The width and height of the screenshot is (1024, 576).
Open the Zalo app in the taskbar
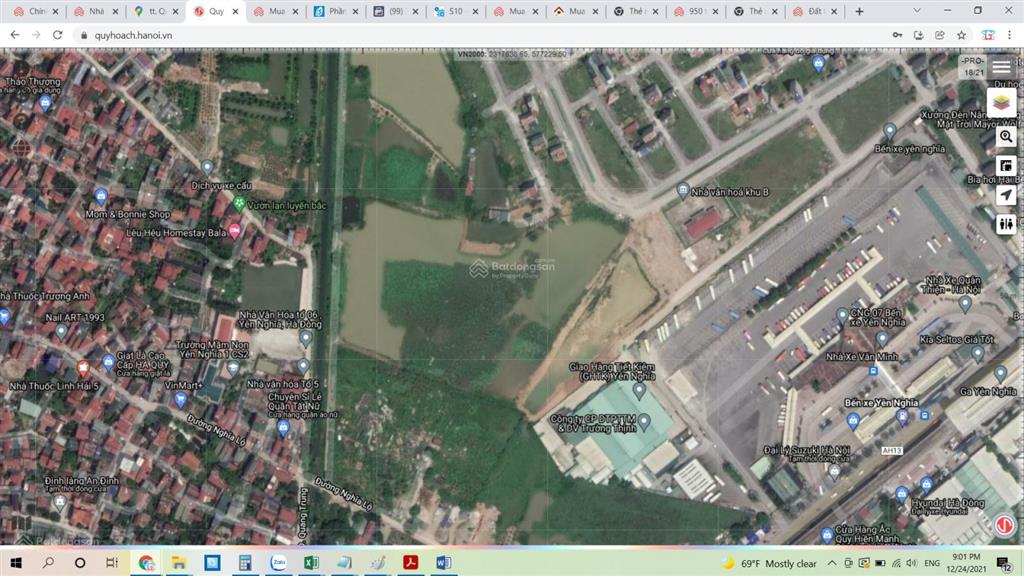[277, 563]
